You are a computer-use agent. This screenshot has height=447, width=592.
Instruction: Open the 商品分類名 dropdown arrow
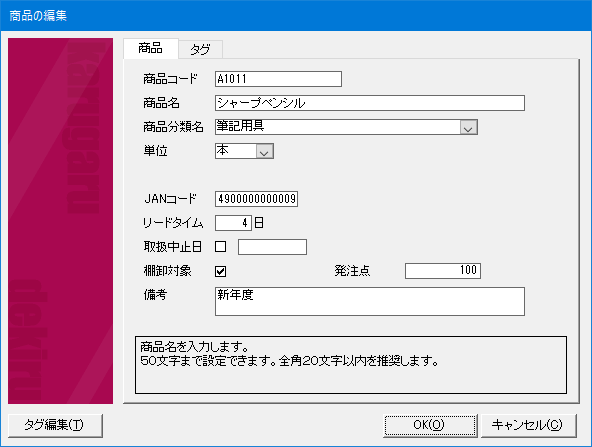468,127
